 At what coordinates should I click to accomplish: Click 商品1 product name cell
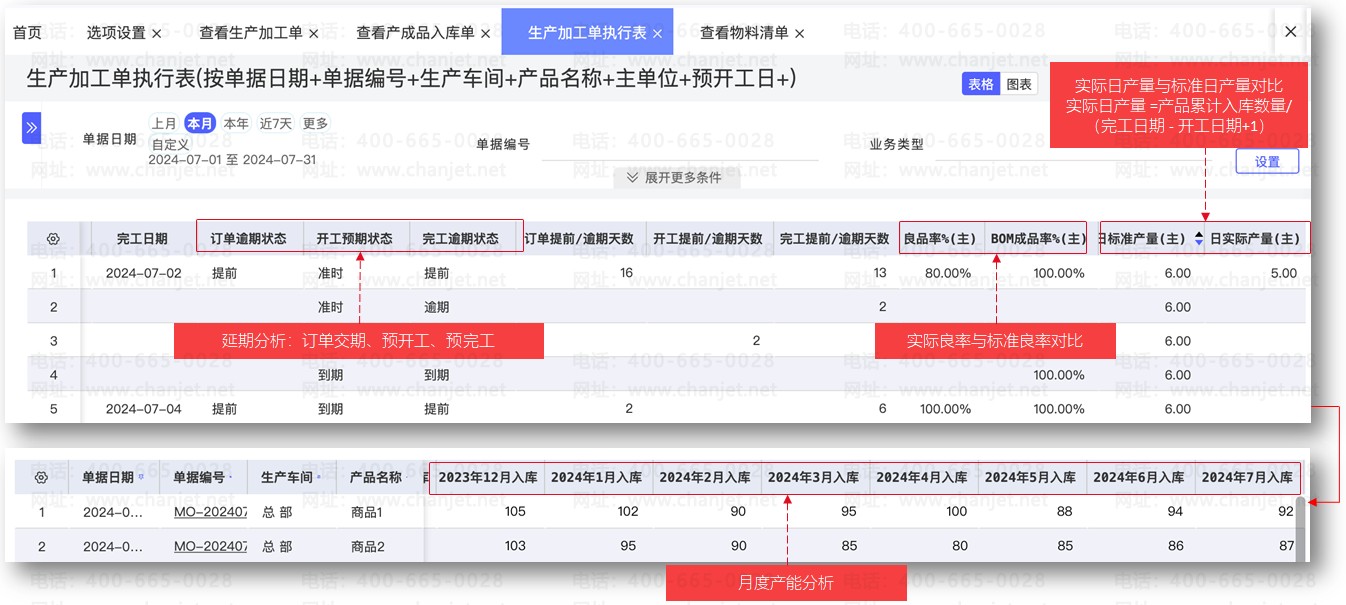click(367, 512)
